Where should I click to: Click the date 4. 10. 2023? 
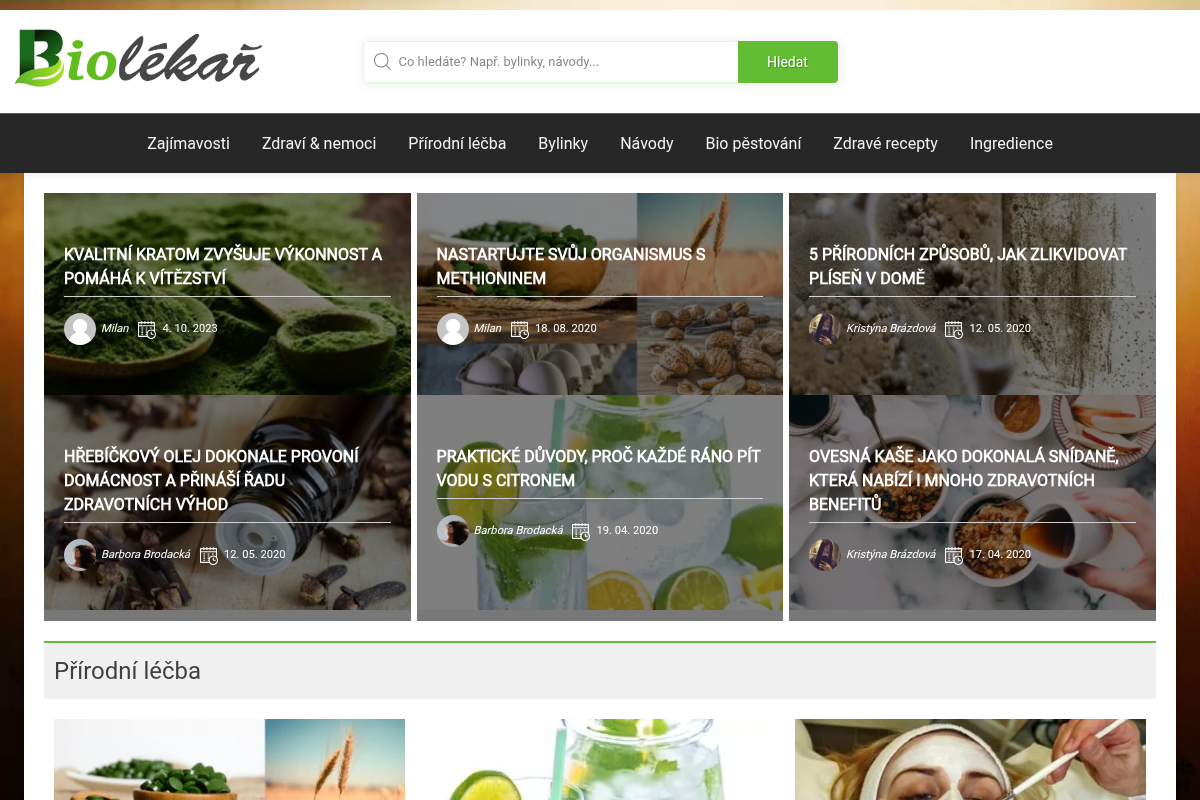(190, 328)
